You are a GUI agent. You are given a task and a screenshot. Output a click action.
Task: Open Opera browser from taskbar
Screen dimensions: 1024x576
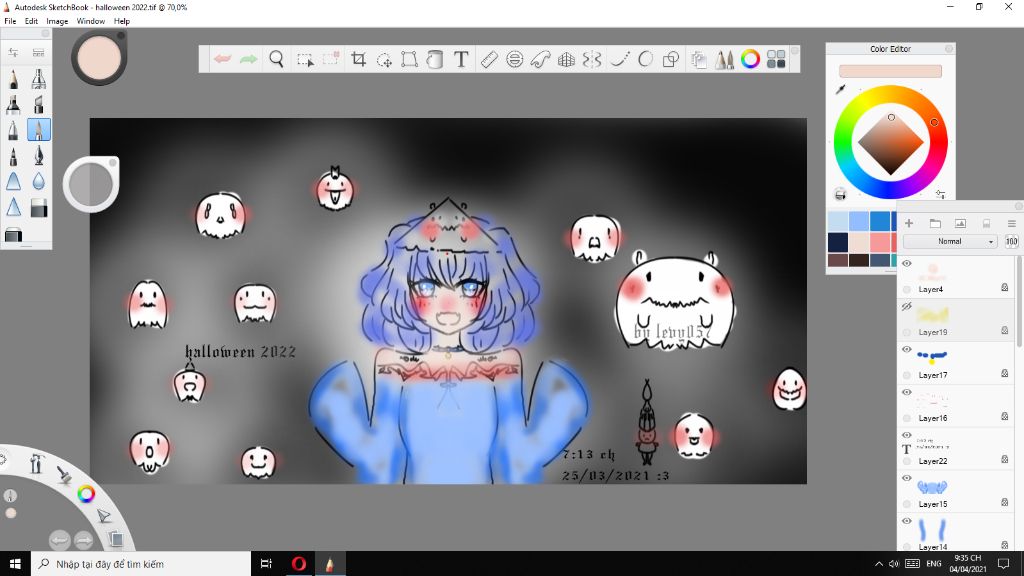298,564
